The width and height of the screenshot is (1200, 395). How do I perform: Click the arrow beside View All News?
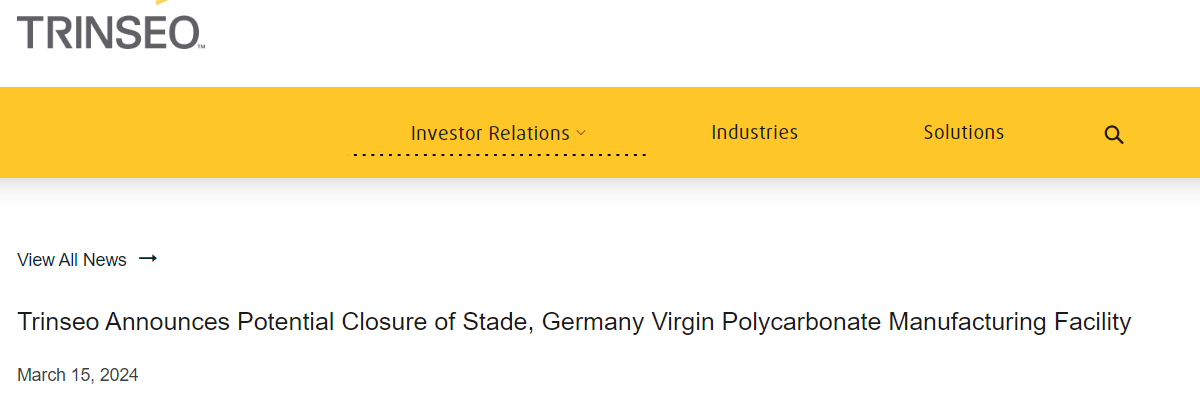148,259
